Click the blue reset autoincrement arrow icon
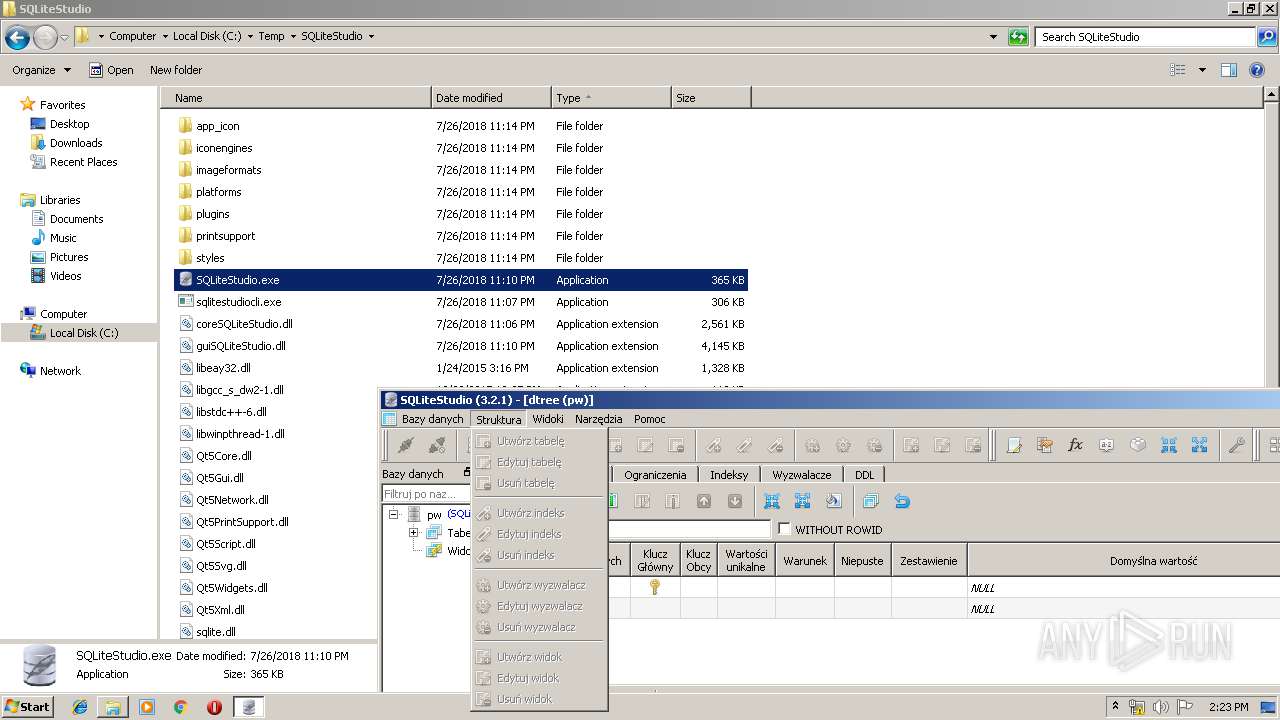Viewport: 1280px width, 720px height. [901, 501]
